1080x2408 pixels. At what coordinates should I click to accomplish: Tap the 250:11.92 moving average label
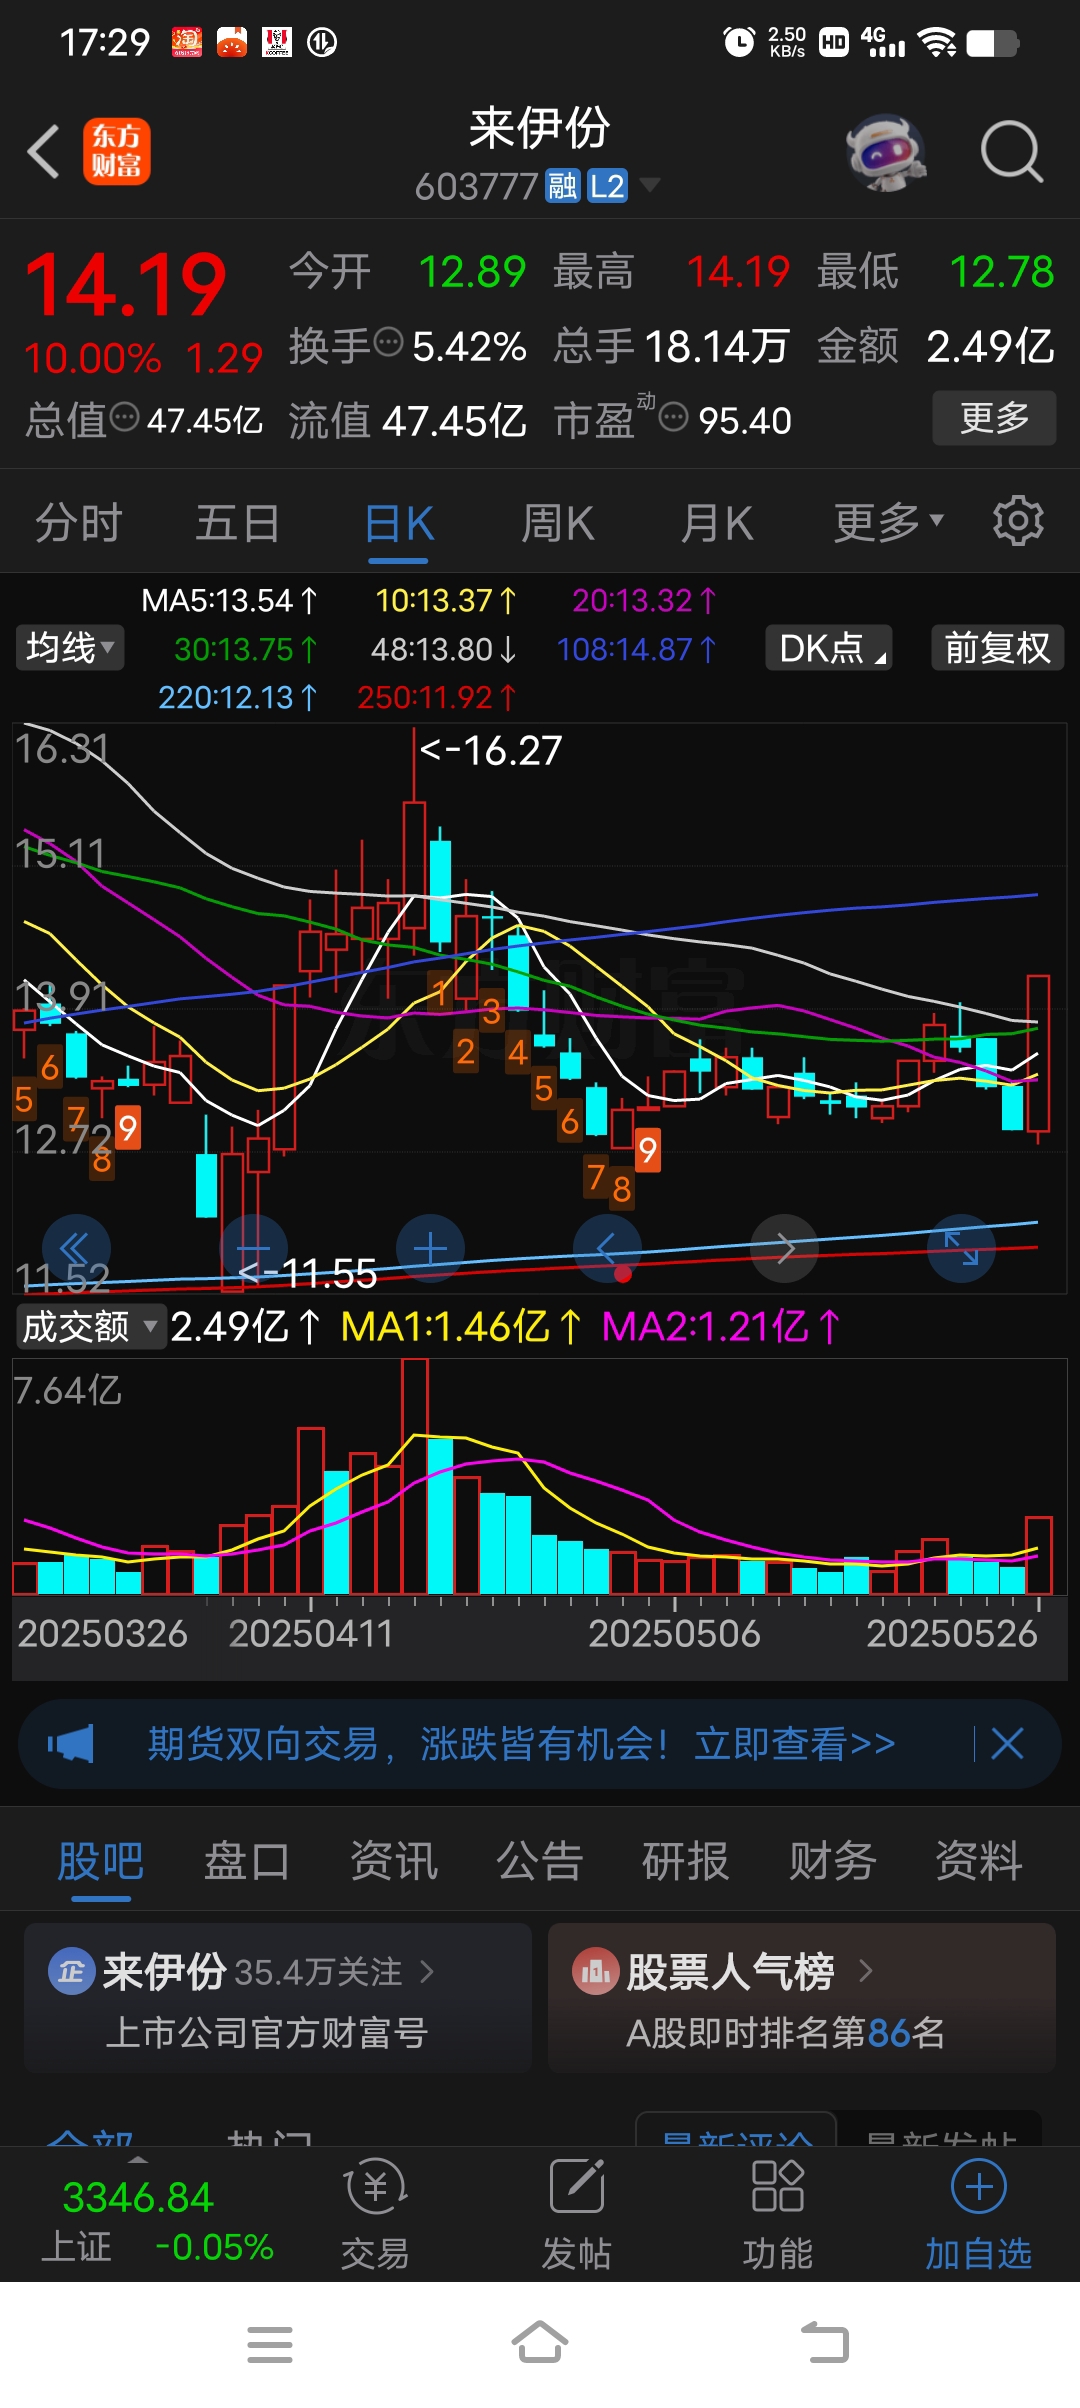(x=436, y=697)
